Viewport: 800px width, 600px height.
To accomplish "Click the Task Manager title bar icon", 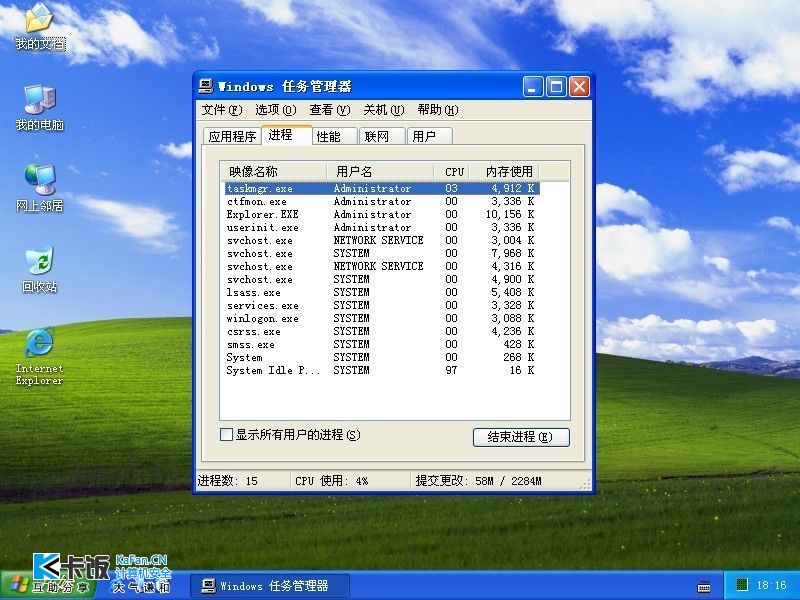I will tap(206, 86).
